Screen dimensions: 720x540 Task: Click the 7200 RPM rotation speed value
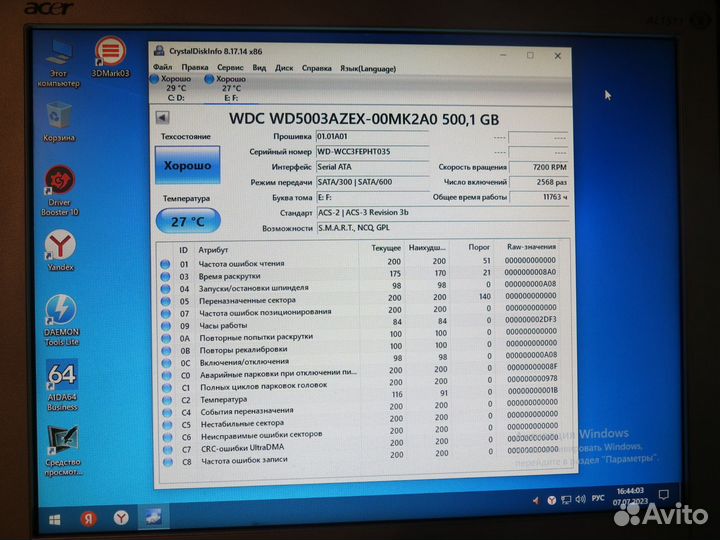click(x=539, y=167)
